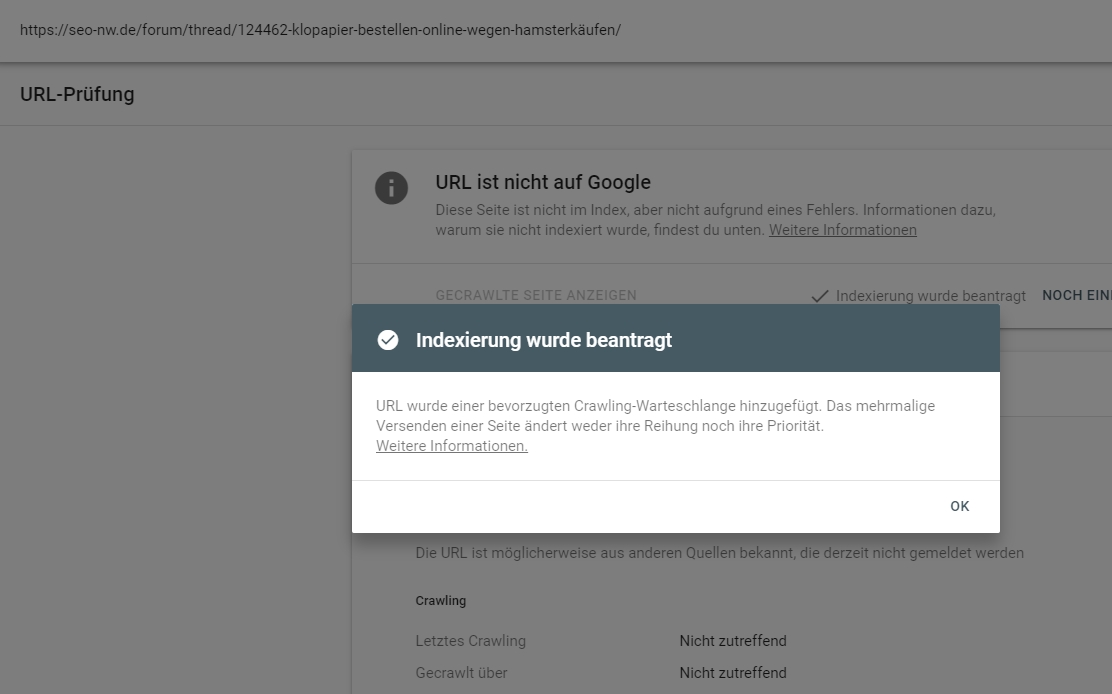Click the 'URL ist nicht auf Google' heading
The image size is (1112, 694).
(543, 182)
